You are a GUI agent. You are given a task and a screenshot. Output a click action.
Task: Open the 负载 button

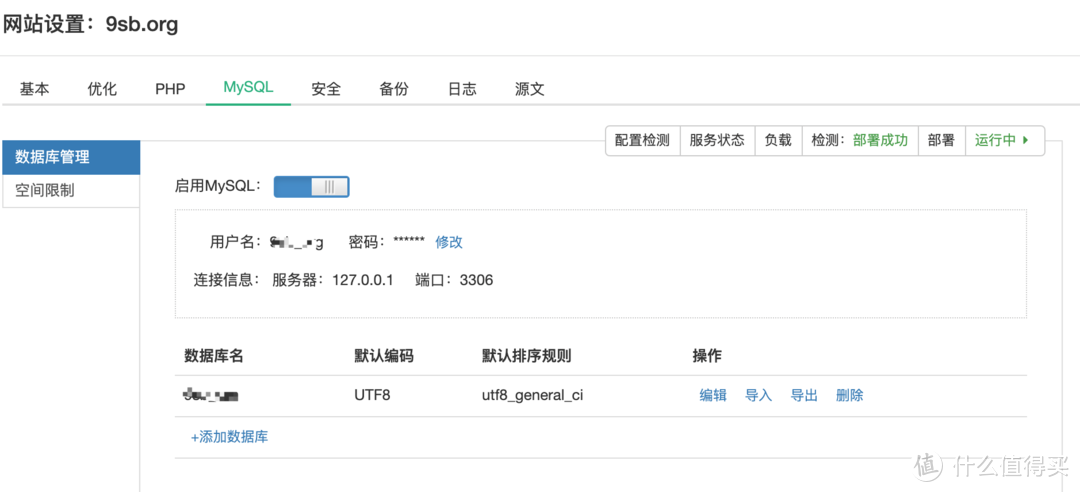click(x=778, y=141)
